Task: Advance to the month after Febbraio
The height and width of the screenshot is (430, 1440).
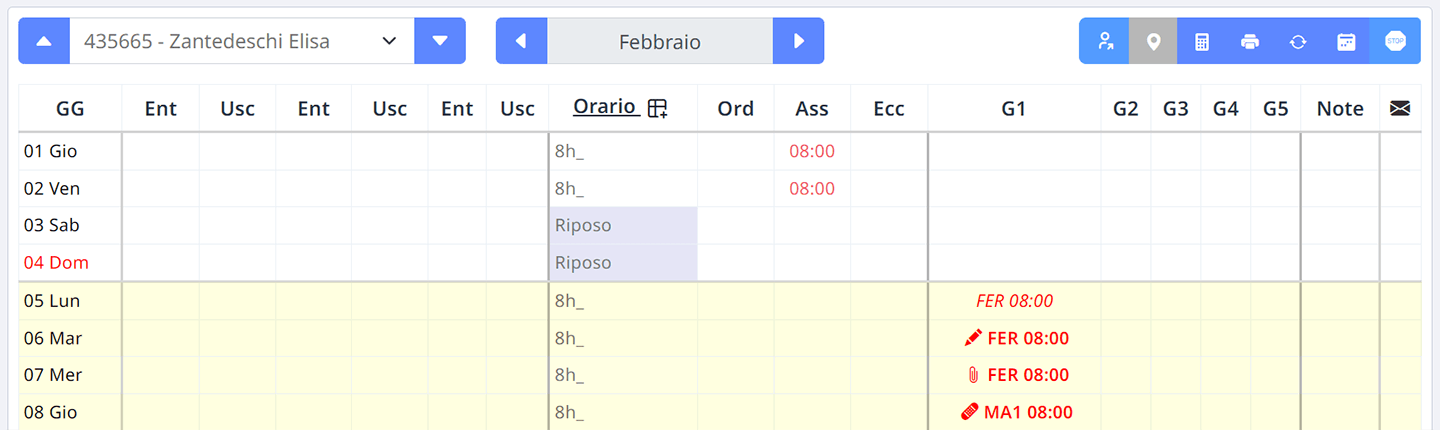Action: tap(798, 41)
